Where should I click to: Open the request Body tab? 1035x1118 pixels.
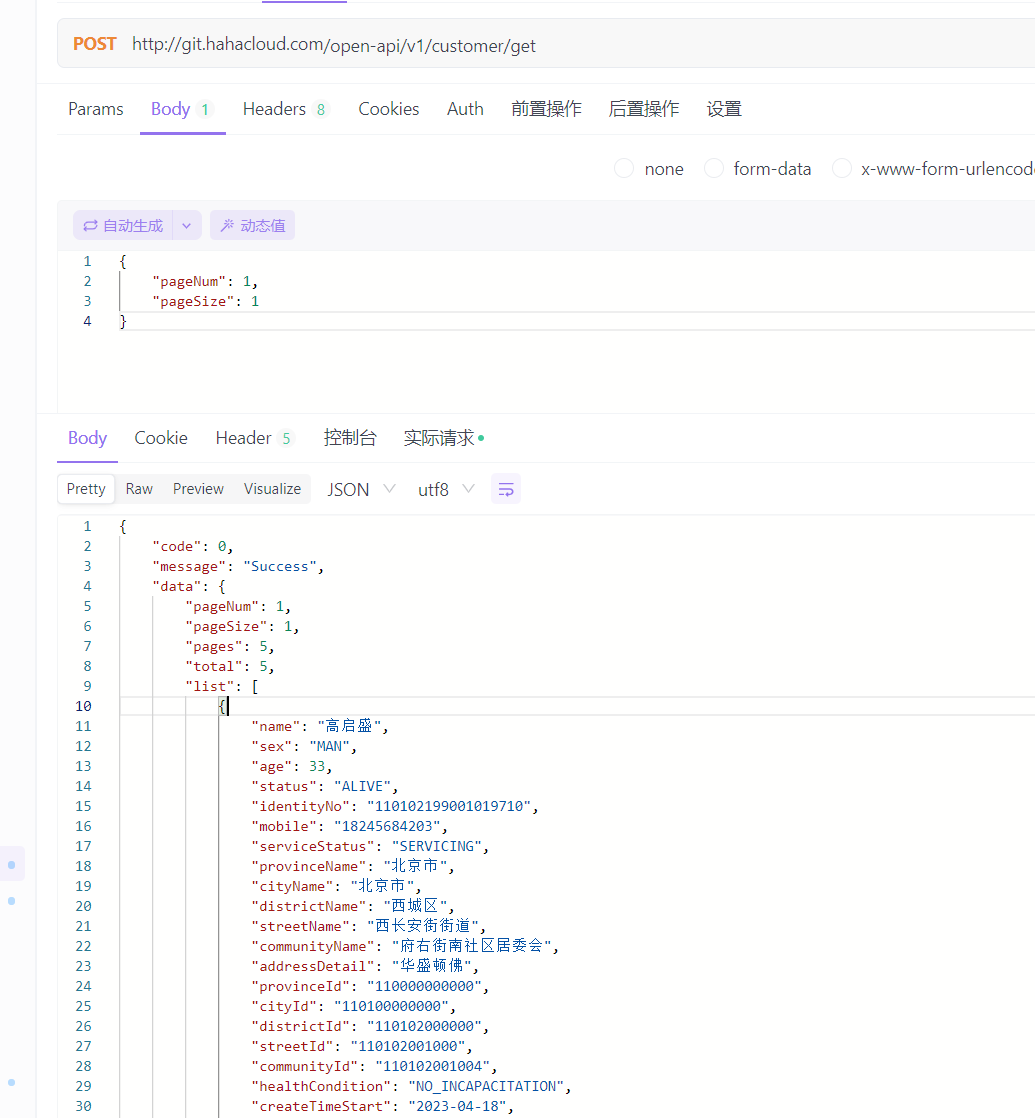pyautogui.click(x=182, y=109)
